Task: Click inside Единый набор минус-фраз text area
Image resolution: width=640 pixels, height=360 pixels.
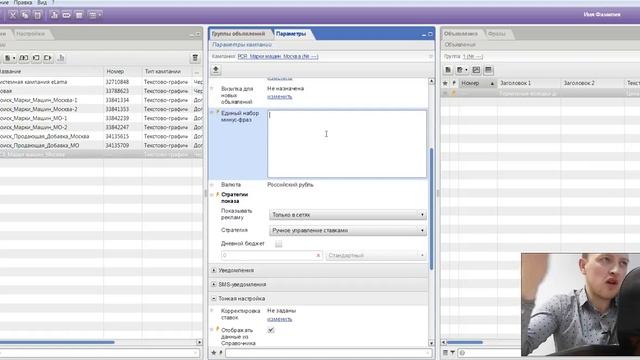Action: pos(347,144)
